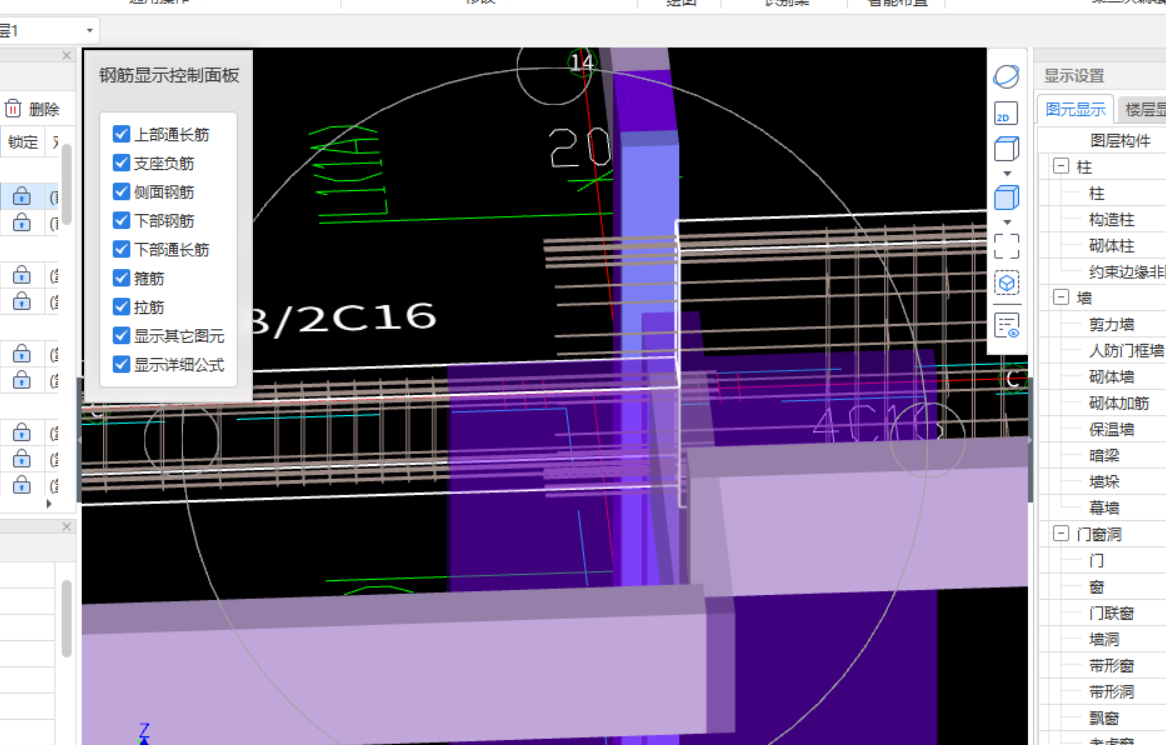Click the 钢筋显示控制面板 panel title
This screenshot has width=1166, height=745.
tap(169, 75)
